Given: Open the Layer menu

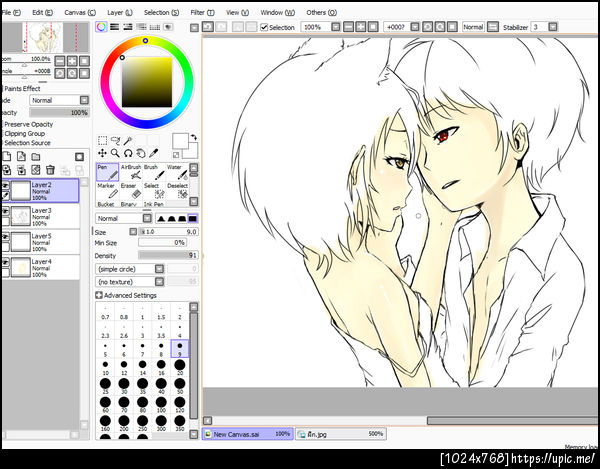Looking at the screenshot, I should point(120,13).
